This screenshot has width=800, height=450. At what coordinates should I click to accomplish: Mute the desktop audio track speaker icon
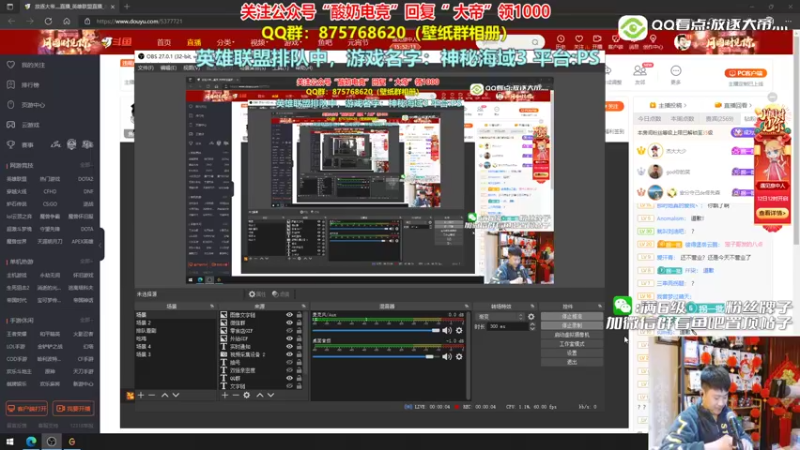click(447, 357)
